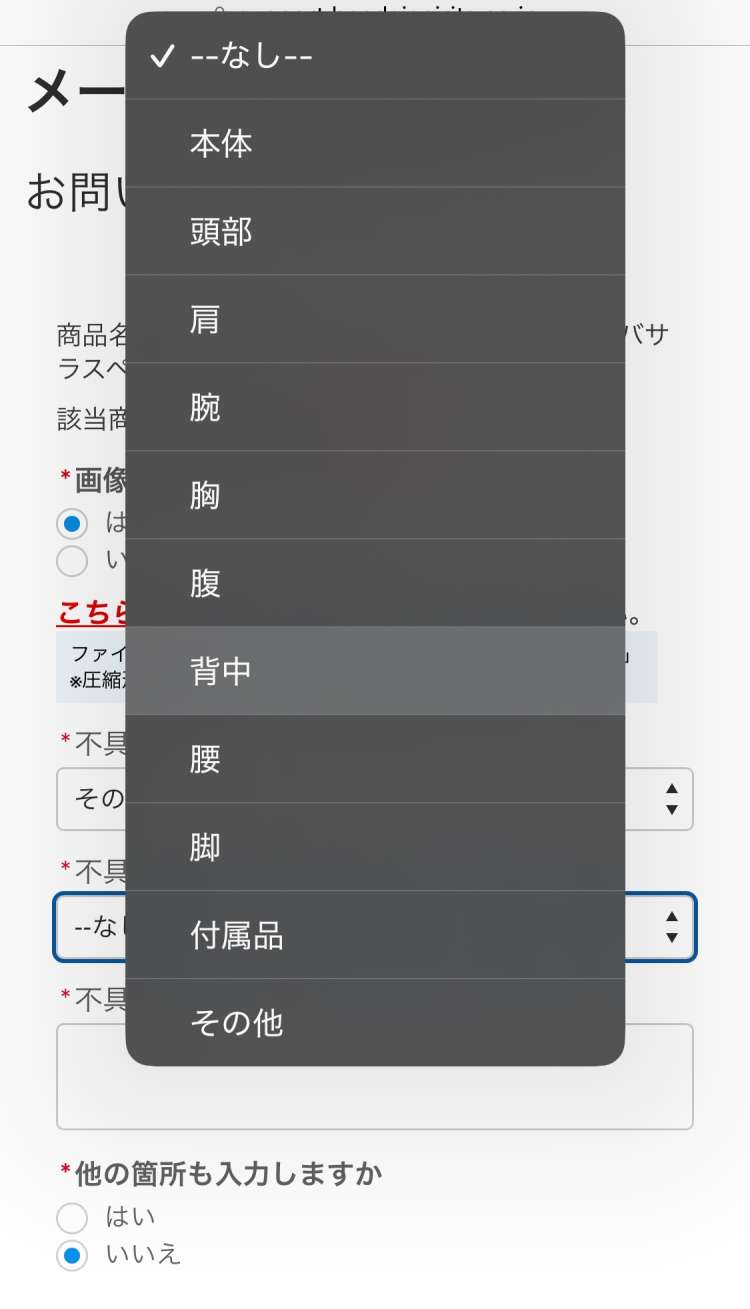
Task: Select the その他 option
Action: [375, 1022]
